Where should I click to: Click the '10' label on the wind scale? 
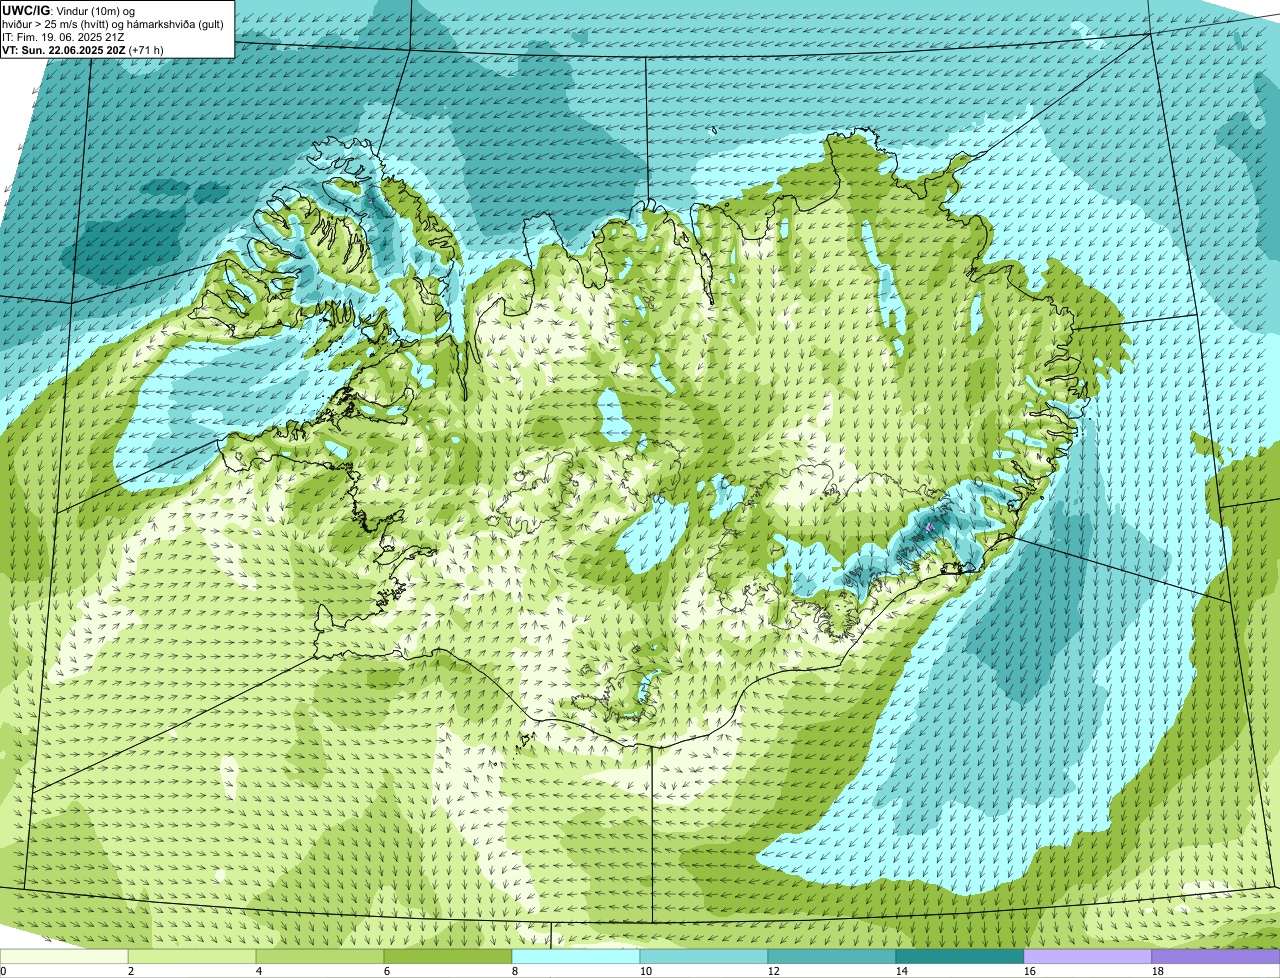[646, 971]
